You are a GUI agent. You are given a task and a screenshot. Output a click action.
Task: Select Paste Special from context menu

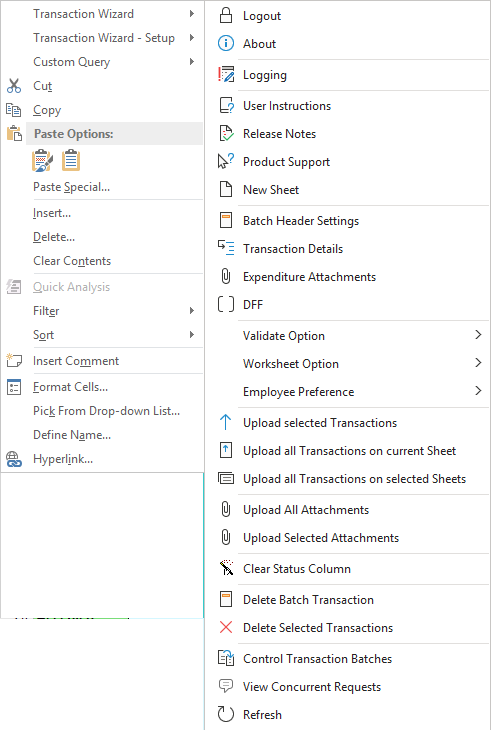pyautogui.click(x=71, y=187)
